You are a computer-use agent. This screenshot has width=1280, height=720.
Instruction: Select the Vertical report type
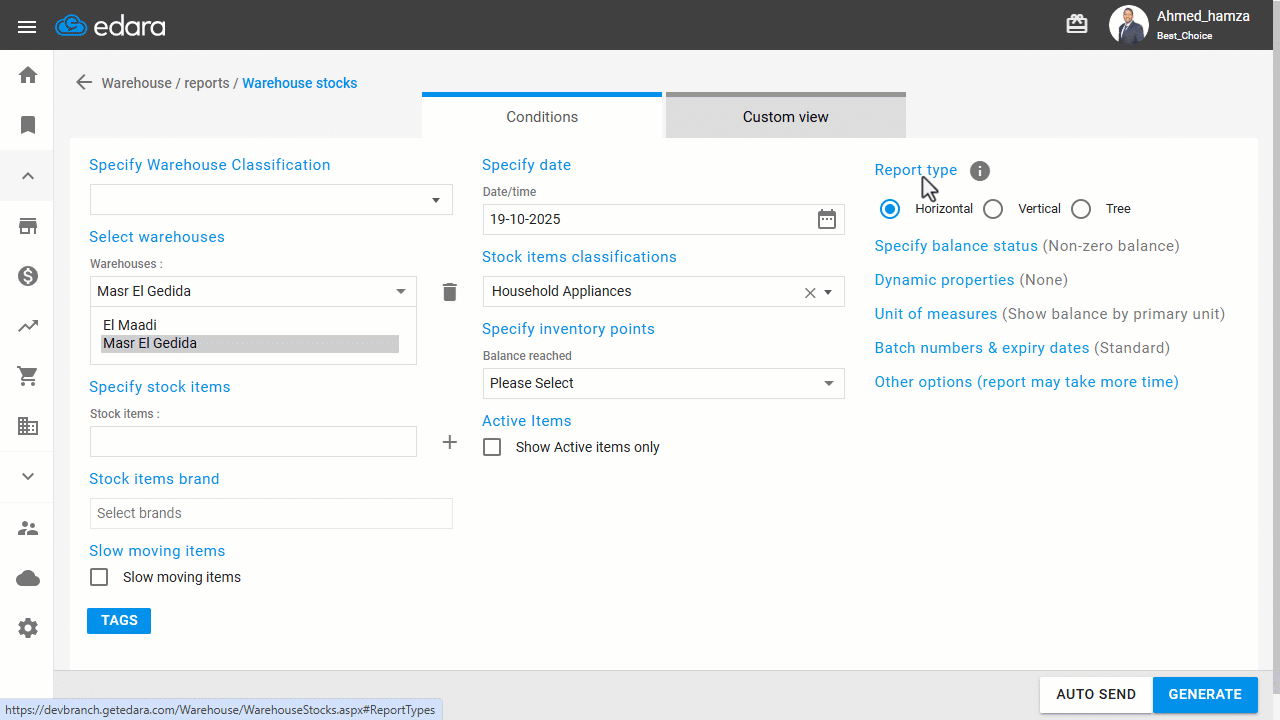(x=993, y=209)
